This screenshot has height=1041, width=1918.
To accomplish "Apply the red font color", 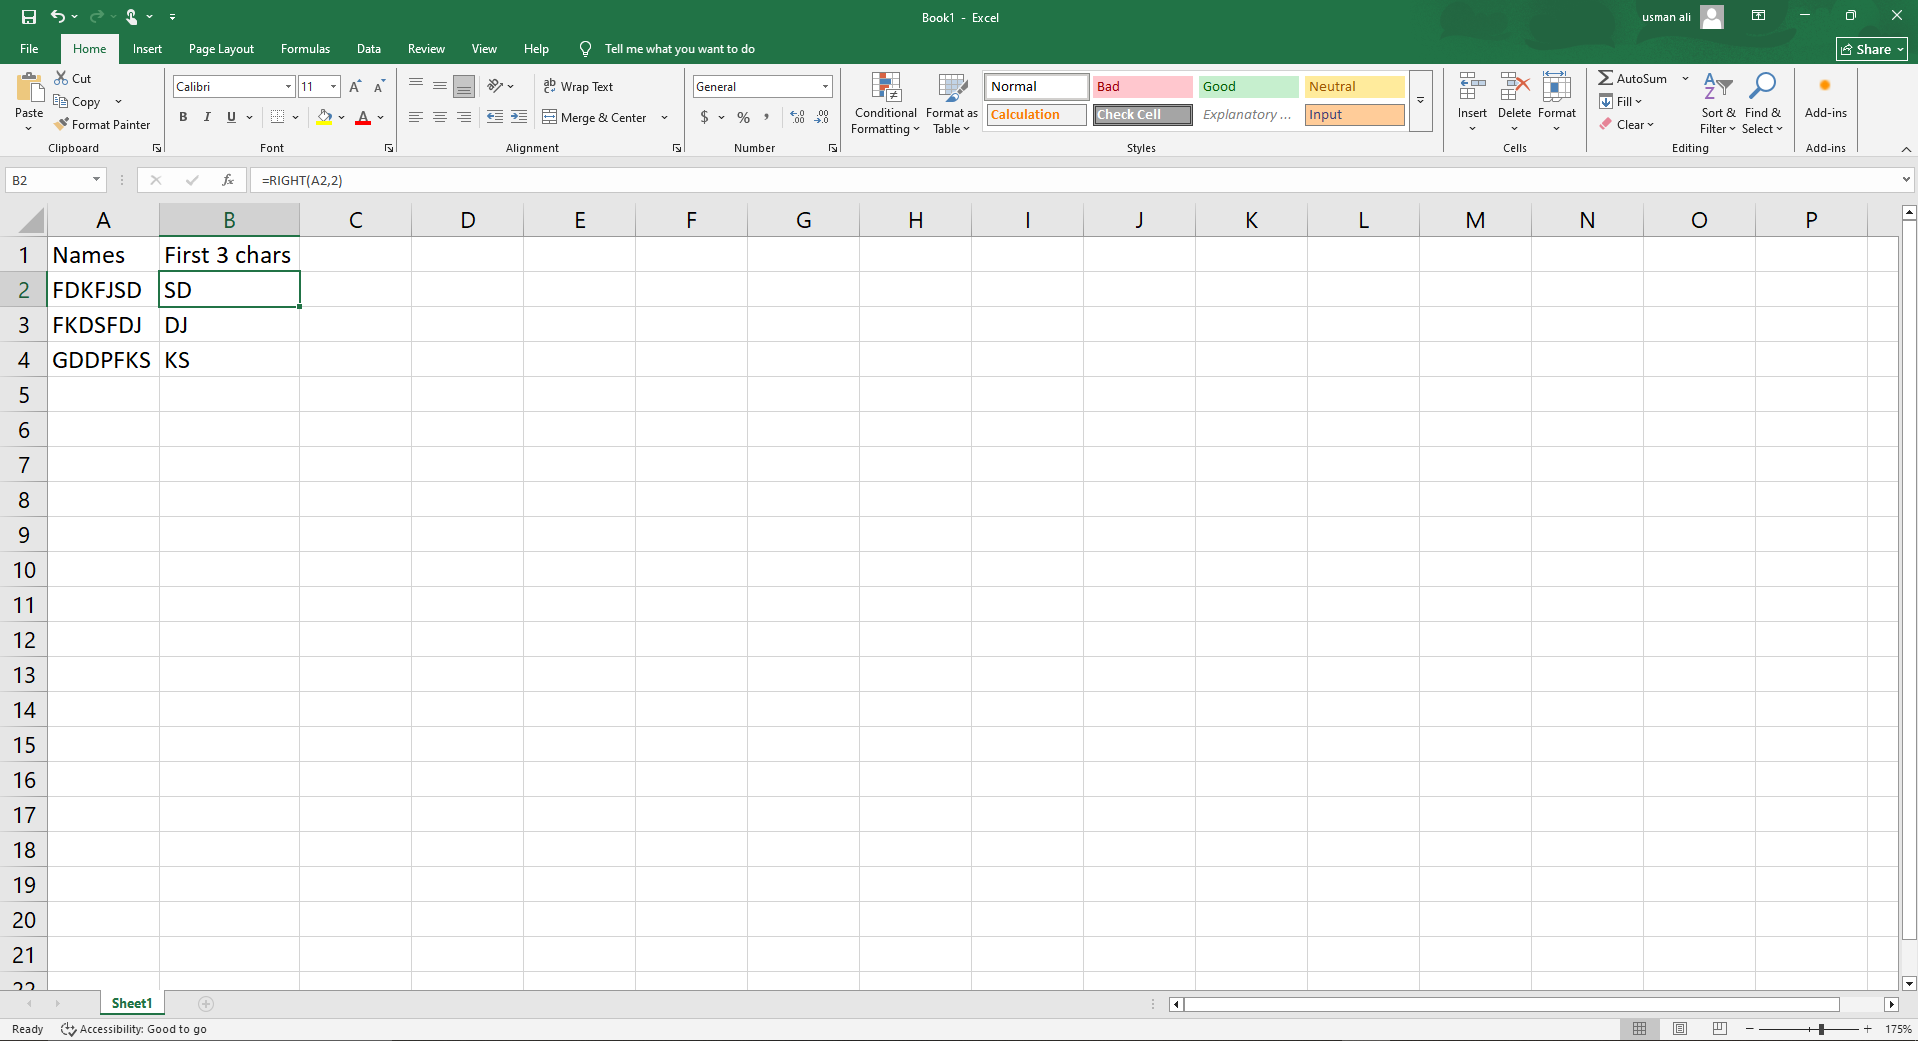I will 363,117.
